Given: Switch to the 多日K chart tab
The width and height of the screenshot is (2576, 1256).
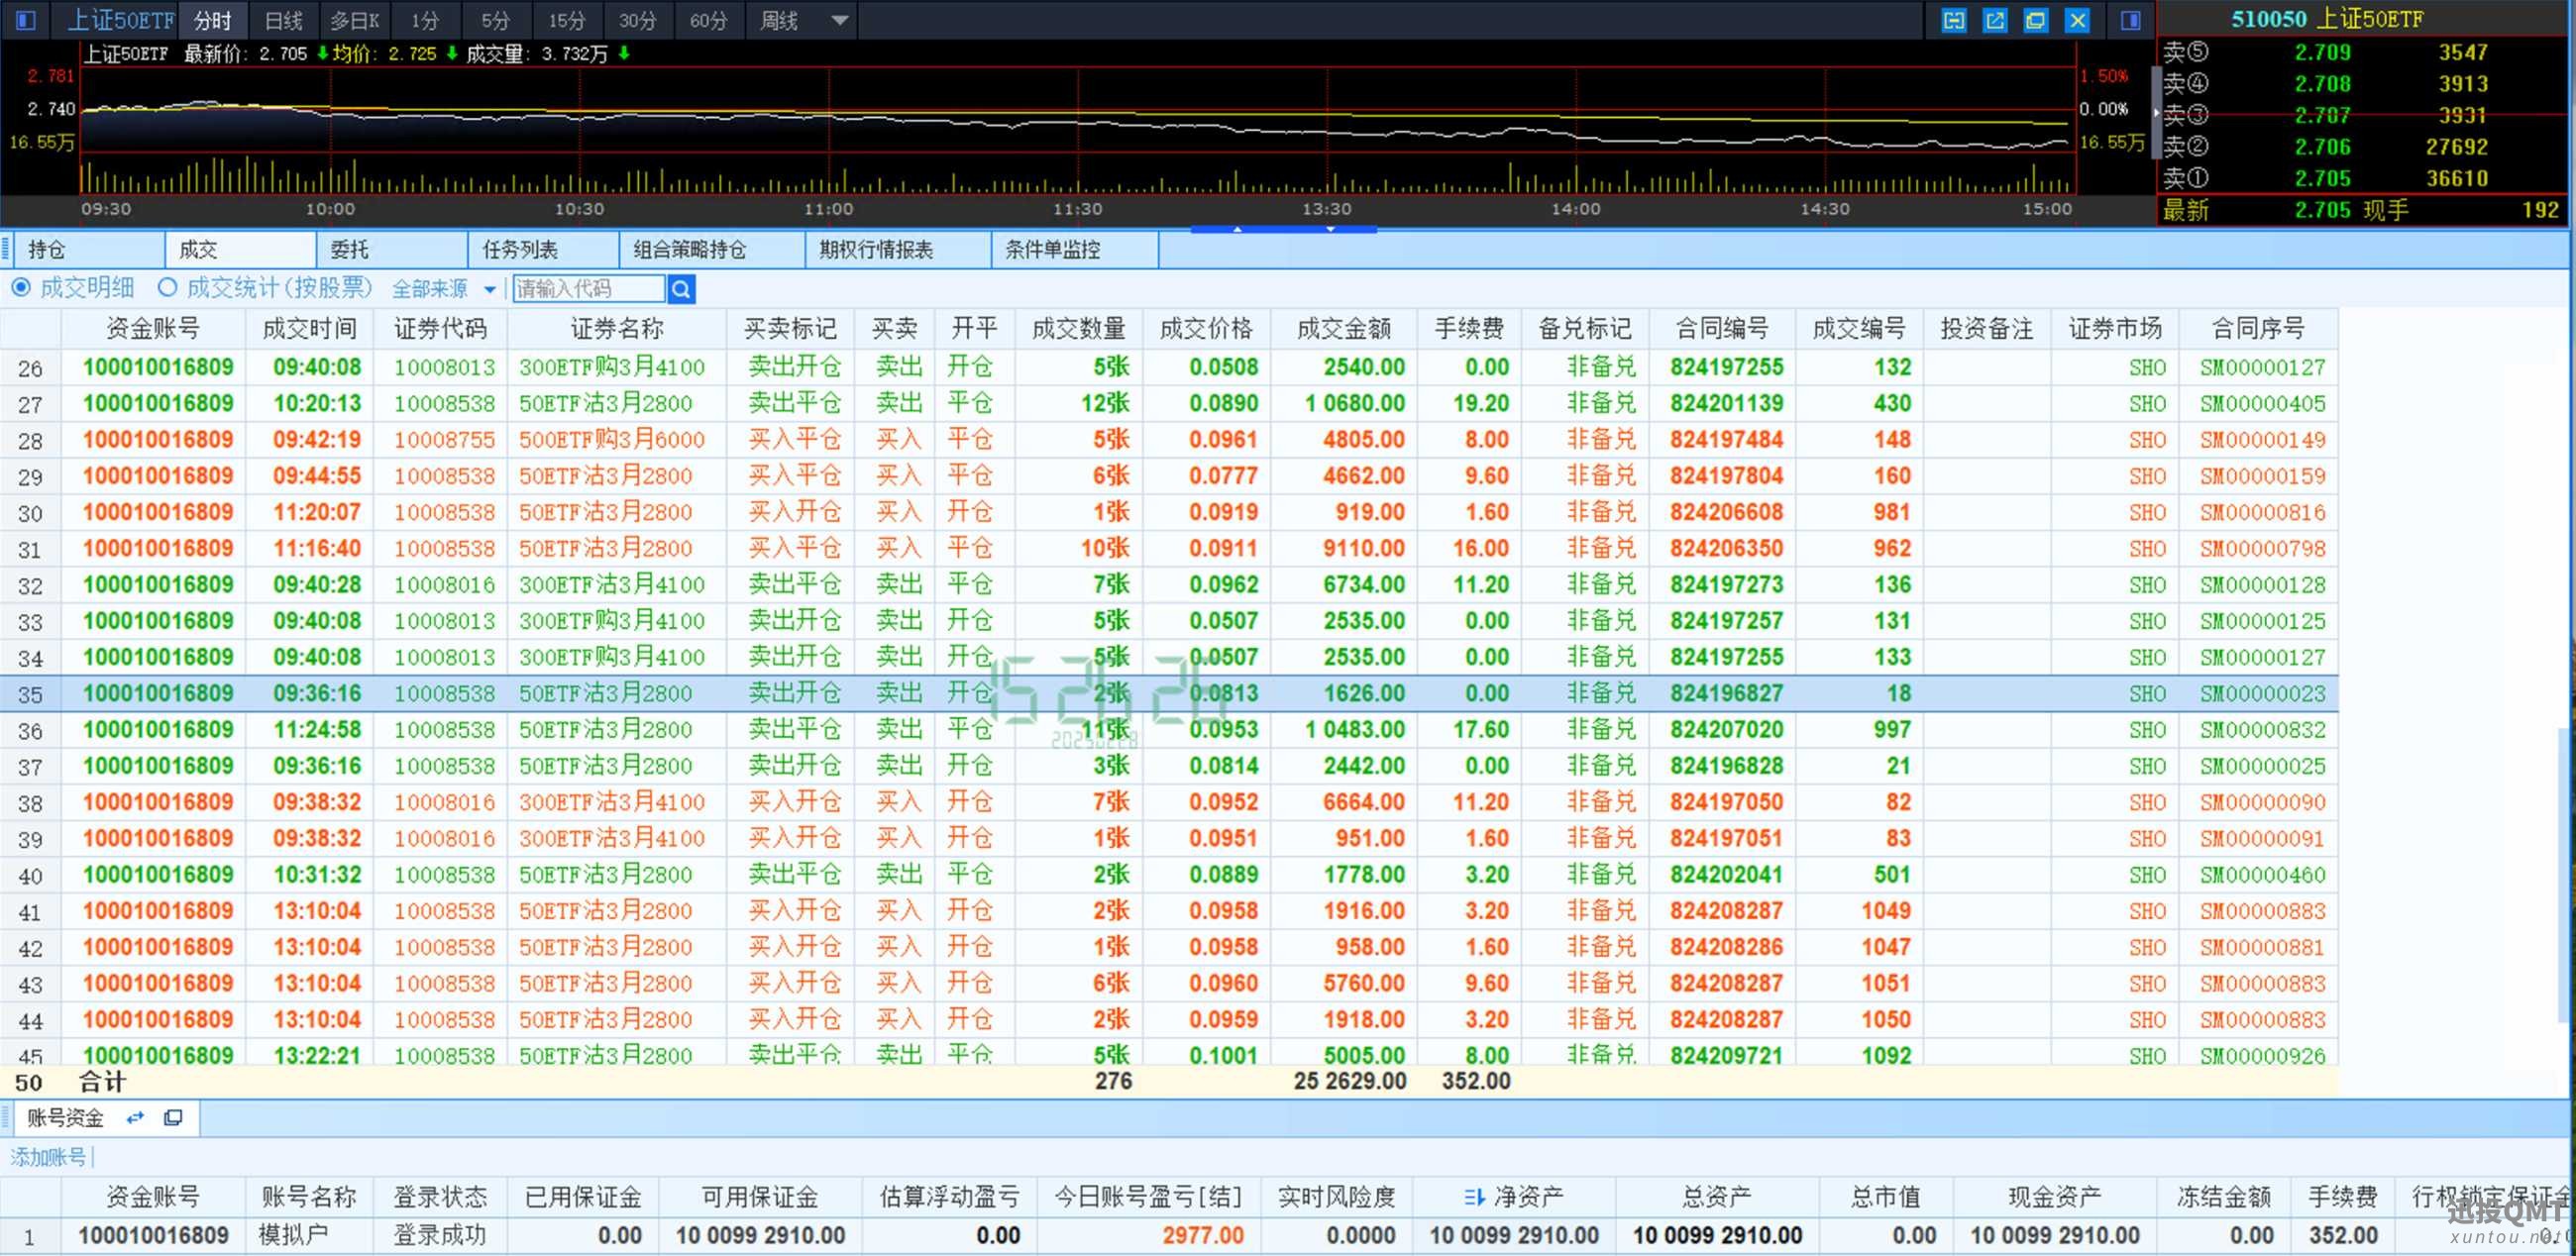Looking at the screenshot, I should (x=355, y=20).
